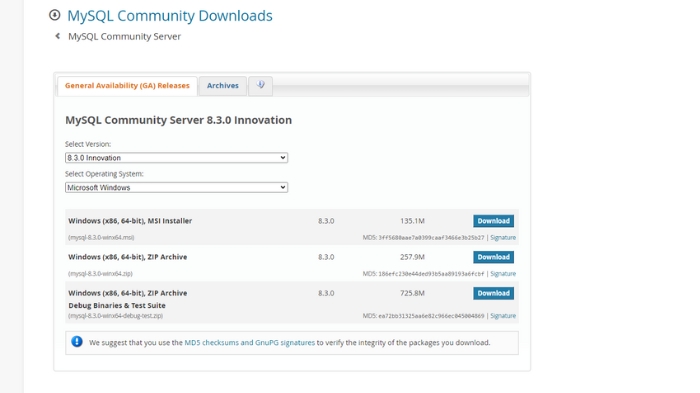Click the 'Debug Binaries & Test Suite' label

[117, 305]
